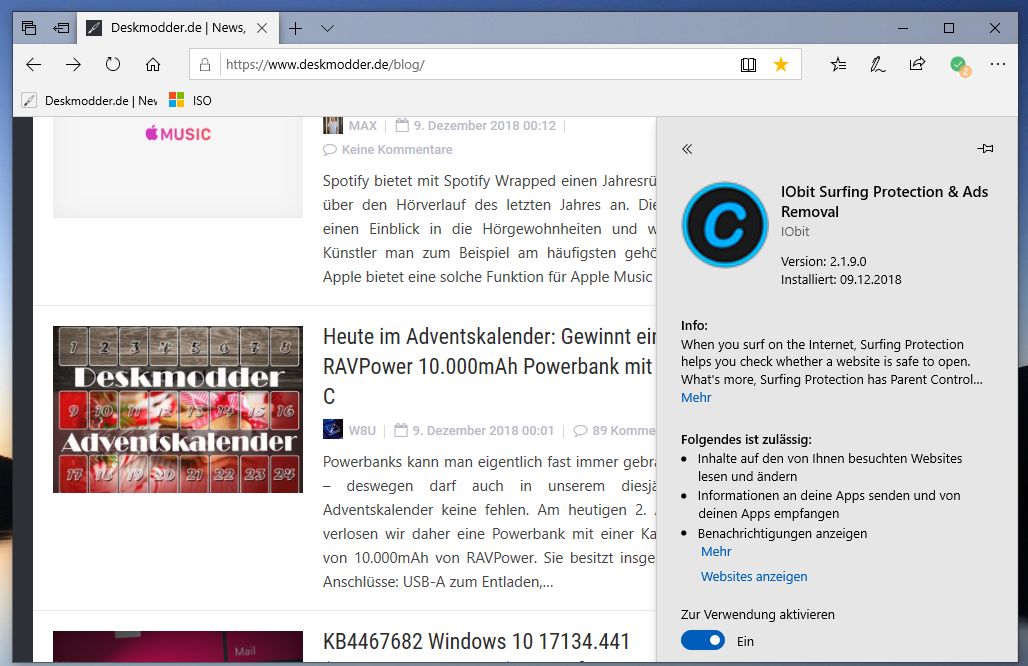The width and height of the screenshot is (1028, 666).
Task: Click the Benachrichtigungen anzeigen permission text
Action: pyautogui.click(x=782, y=534)
